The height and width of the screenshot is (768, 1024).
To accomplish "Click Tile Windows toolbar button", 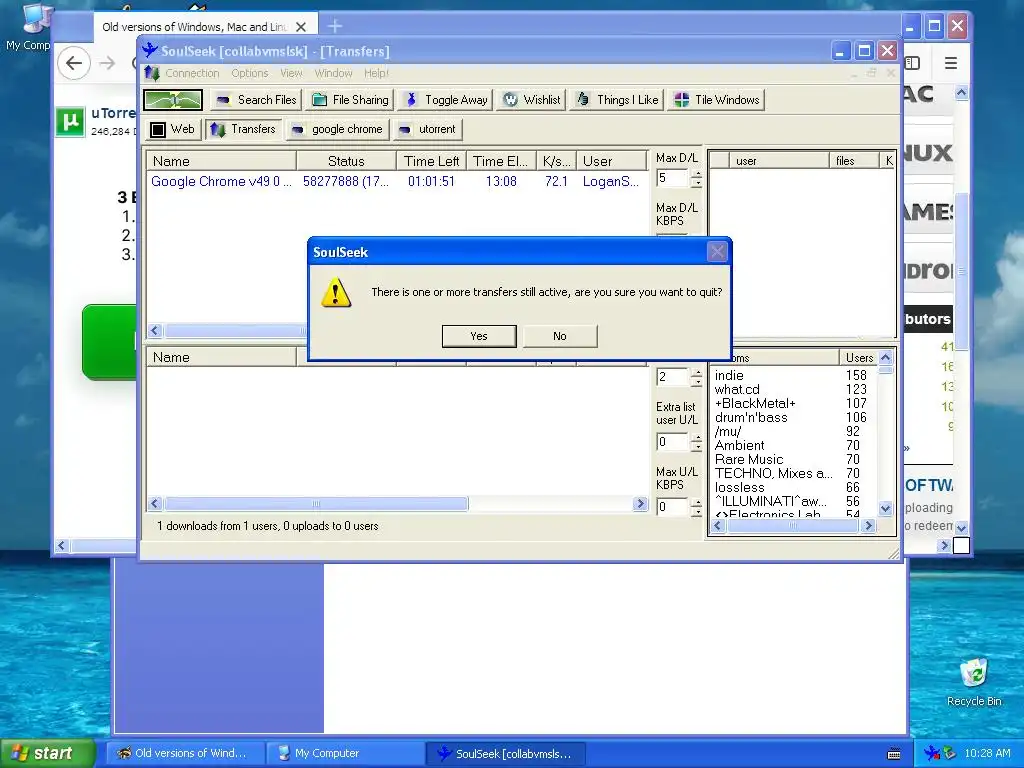I will pos(716,100).
